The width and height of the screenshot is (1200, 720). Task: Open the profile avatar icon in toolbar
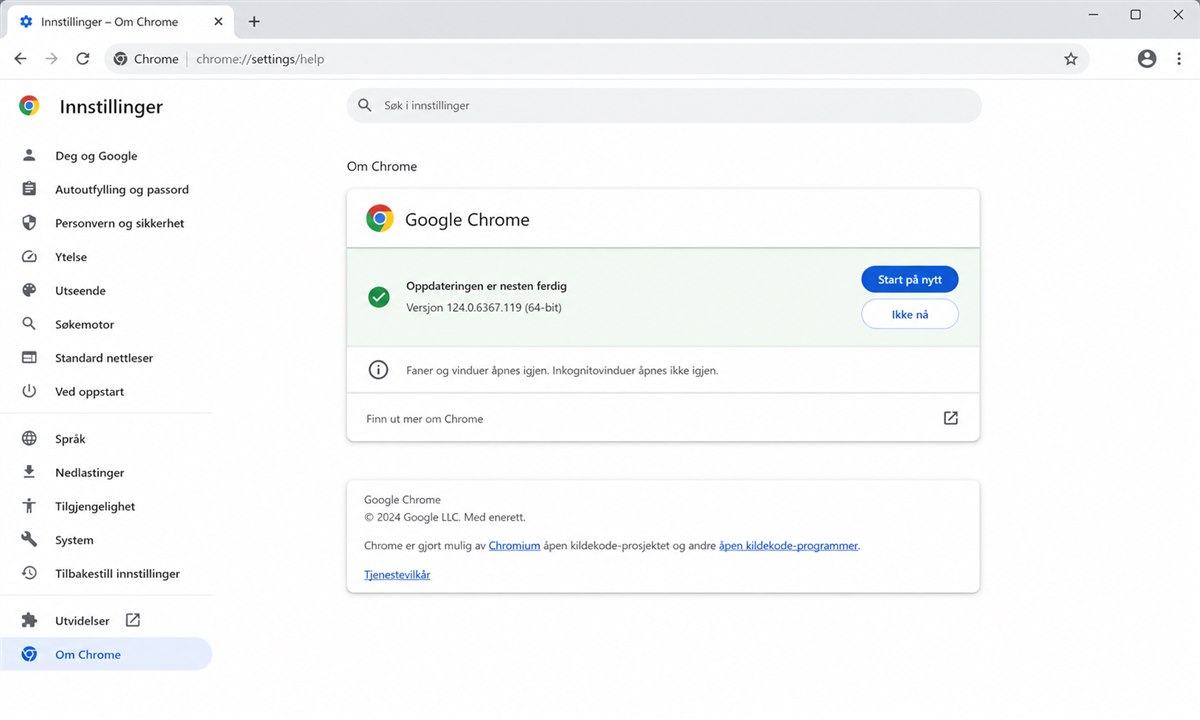(1147, 59)
